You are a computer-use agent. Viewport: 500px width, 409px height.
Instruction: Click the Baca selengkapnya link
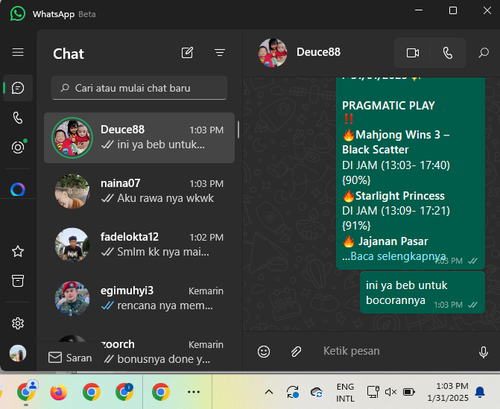398,256
